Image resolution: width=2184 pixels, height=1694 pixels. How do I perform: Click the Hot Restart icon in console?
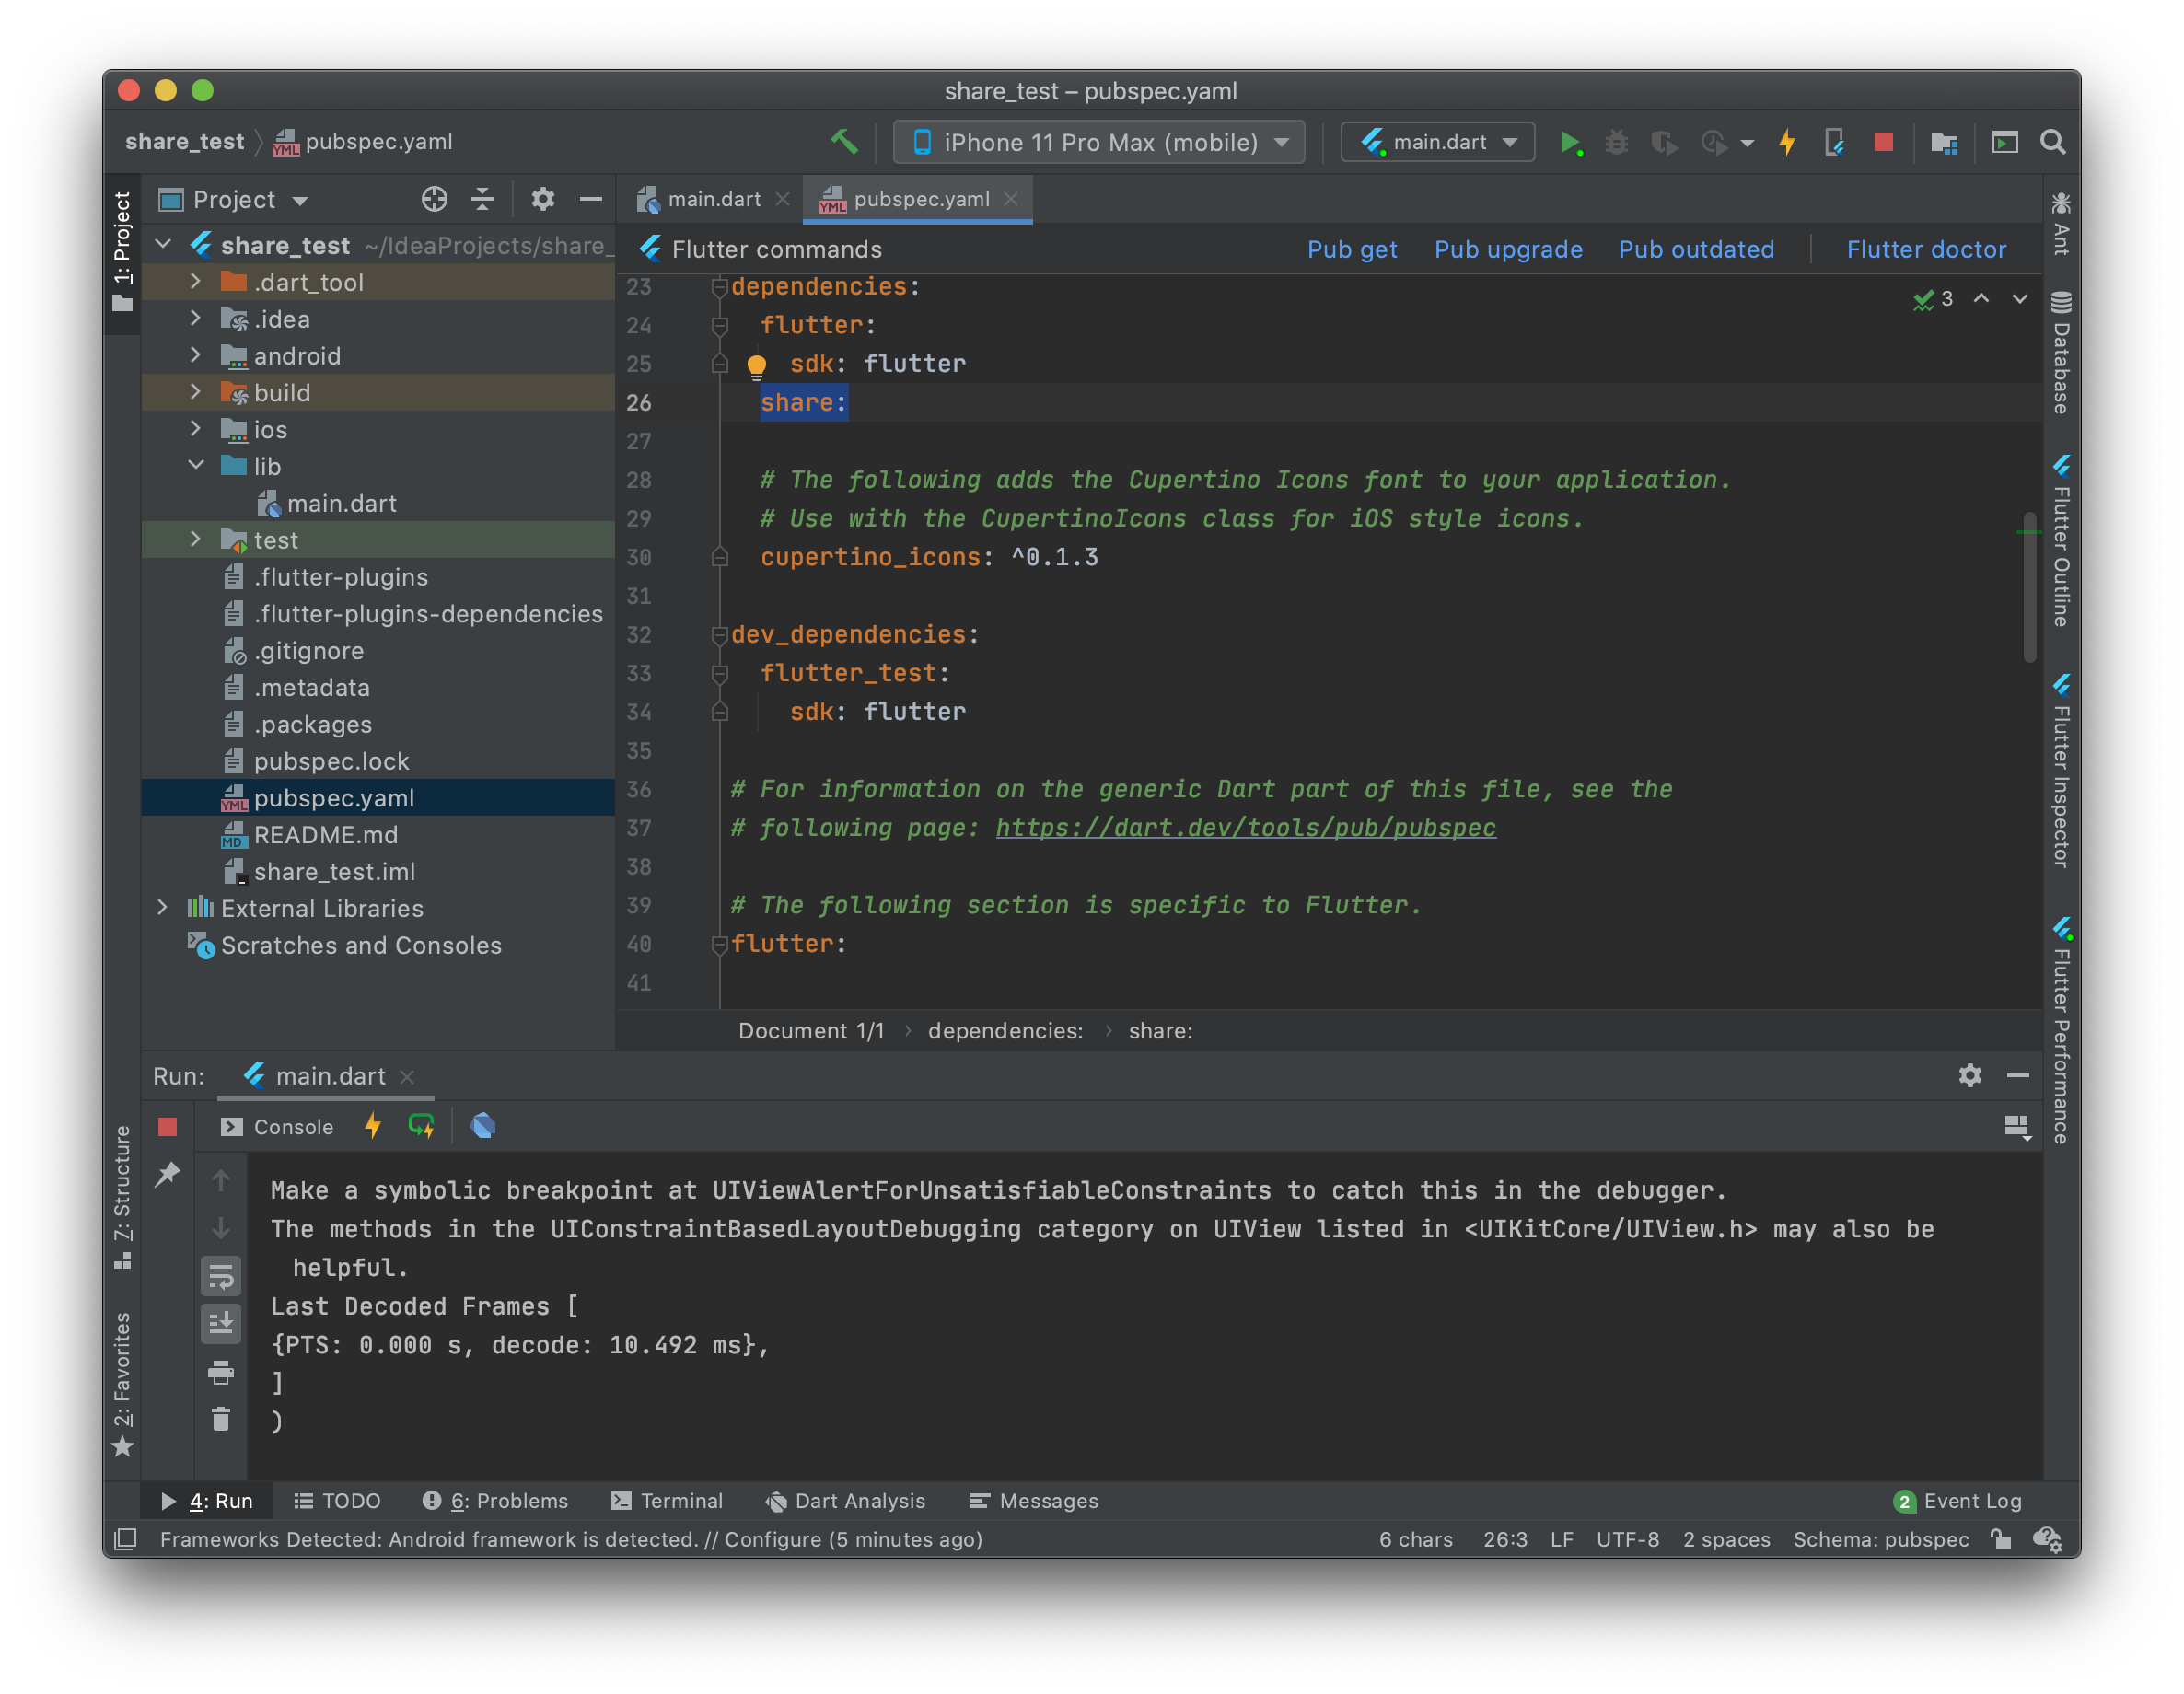pos(421,1126)
